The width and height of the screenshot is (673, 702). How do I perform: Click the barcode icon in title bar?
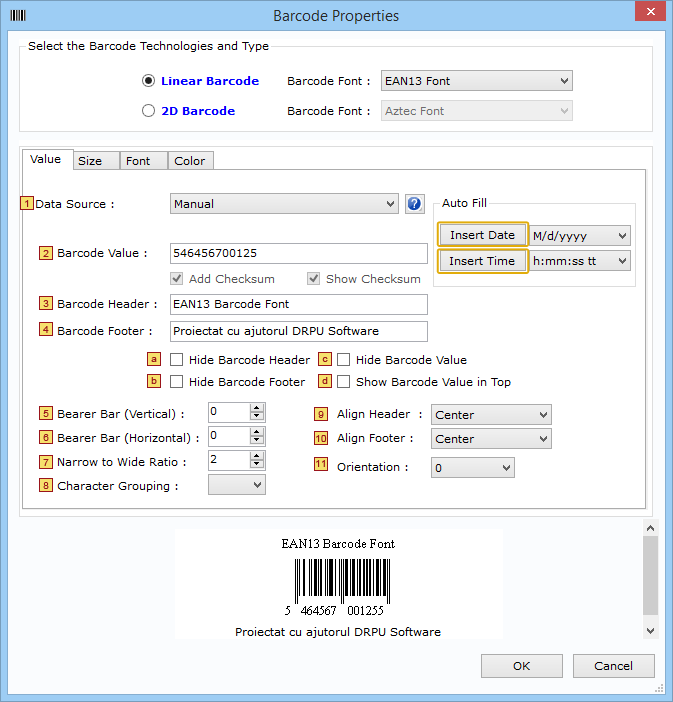(x=18, y=16)
